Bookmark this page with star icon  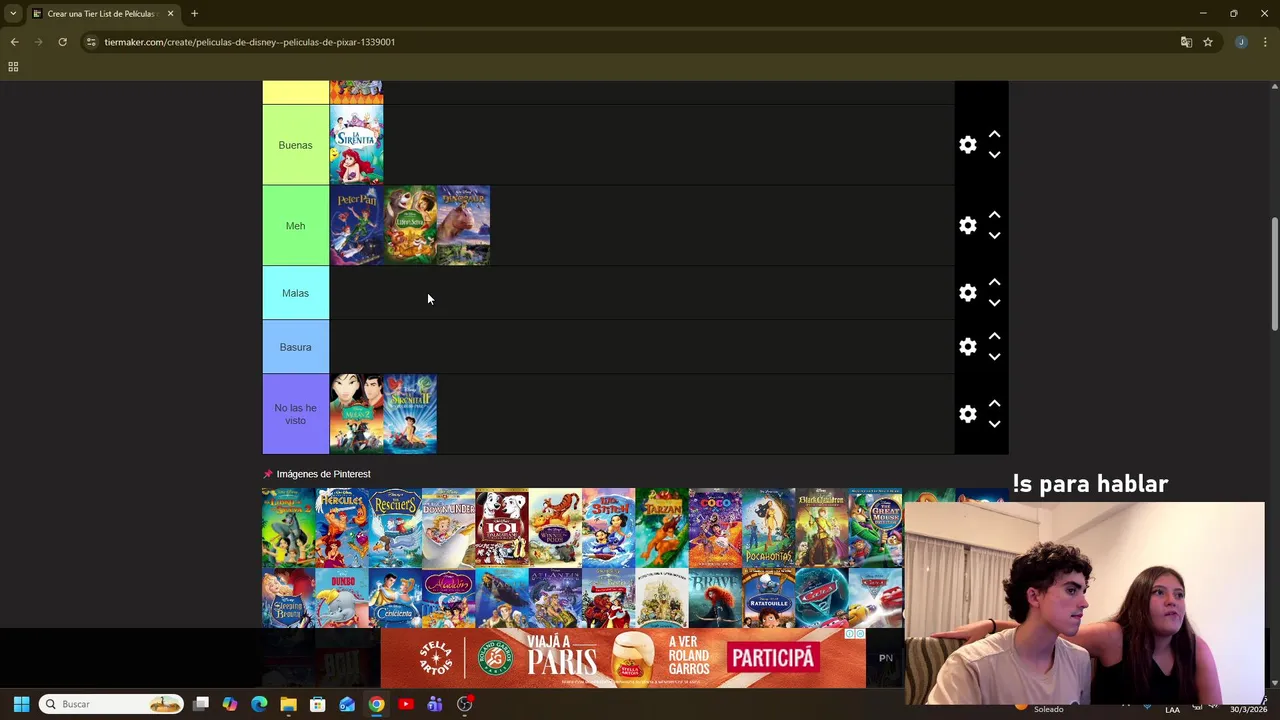point(1208,42)
